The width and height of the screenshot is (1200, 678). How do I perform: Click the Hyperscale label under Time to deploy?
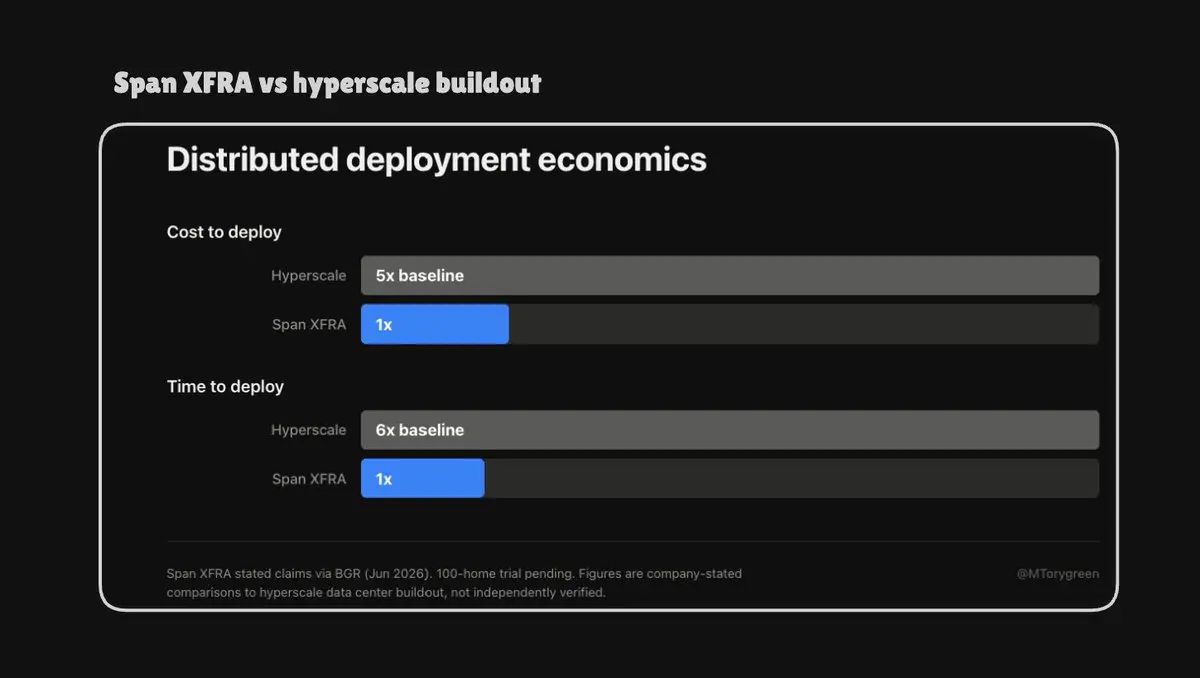(308, 430)
